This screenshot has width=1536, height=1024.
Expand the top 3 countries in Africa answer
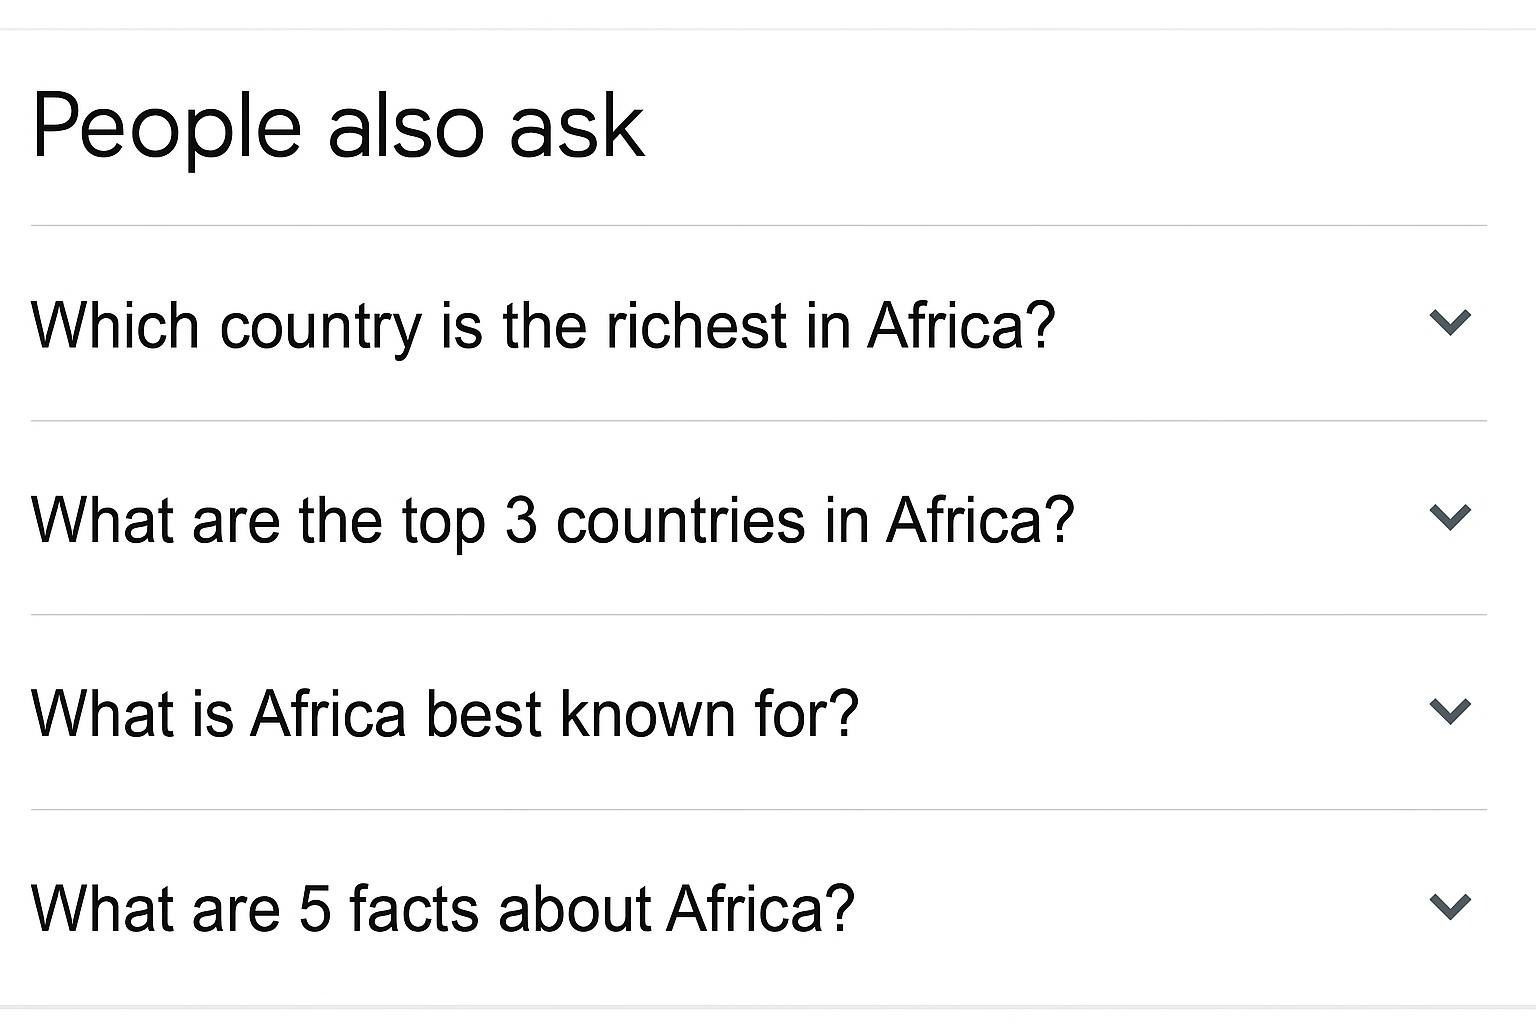coord(1450,517)
